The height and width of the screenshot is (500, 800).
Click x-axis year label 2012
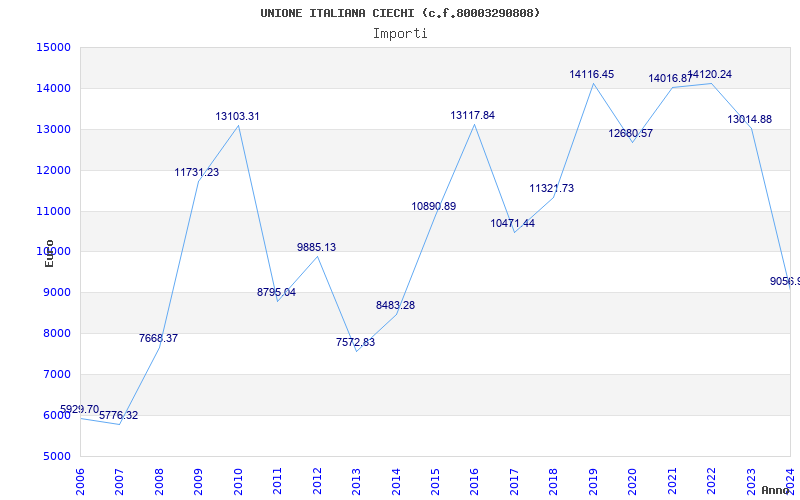tap(317, 481)
